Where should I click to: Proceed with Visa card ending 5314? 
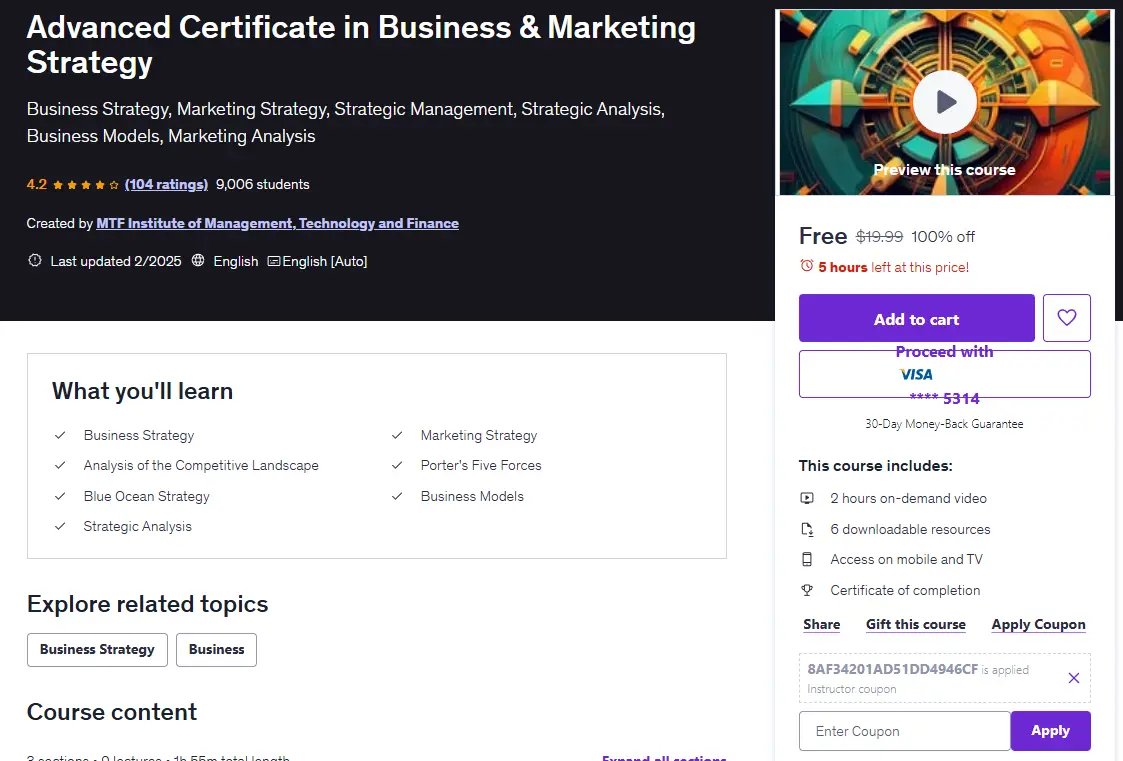[x=945, y=374]
